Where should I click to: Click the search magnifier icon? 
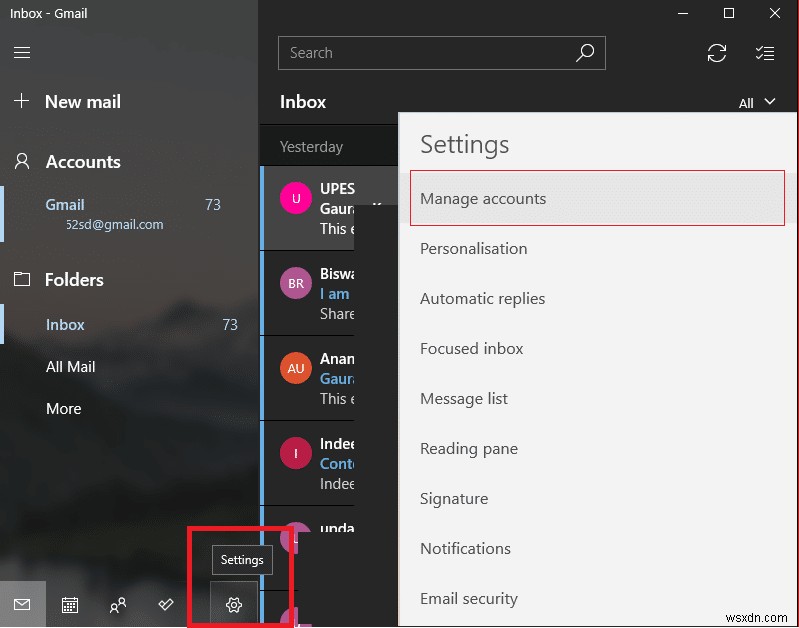[x=585, y=53]
